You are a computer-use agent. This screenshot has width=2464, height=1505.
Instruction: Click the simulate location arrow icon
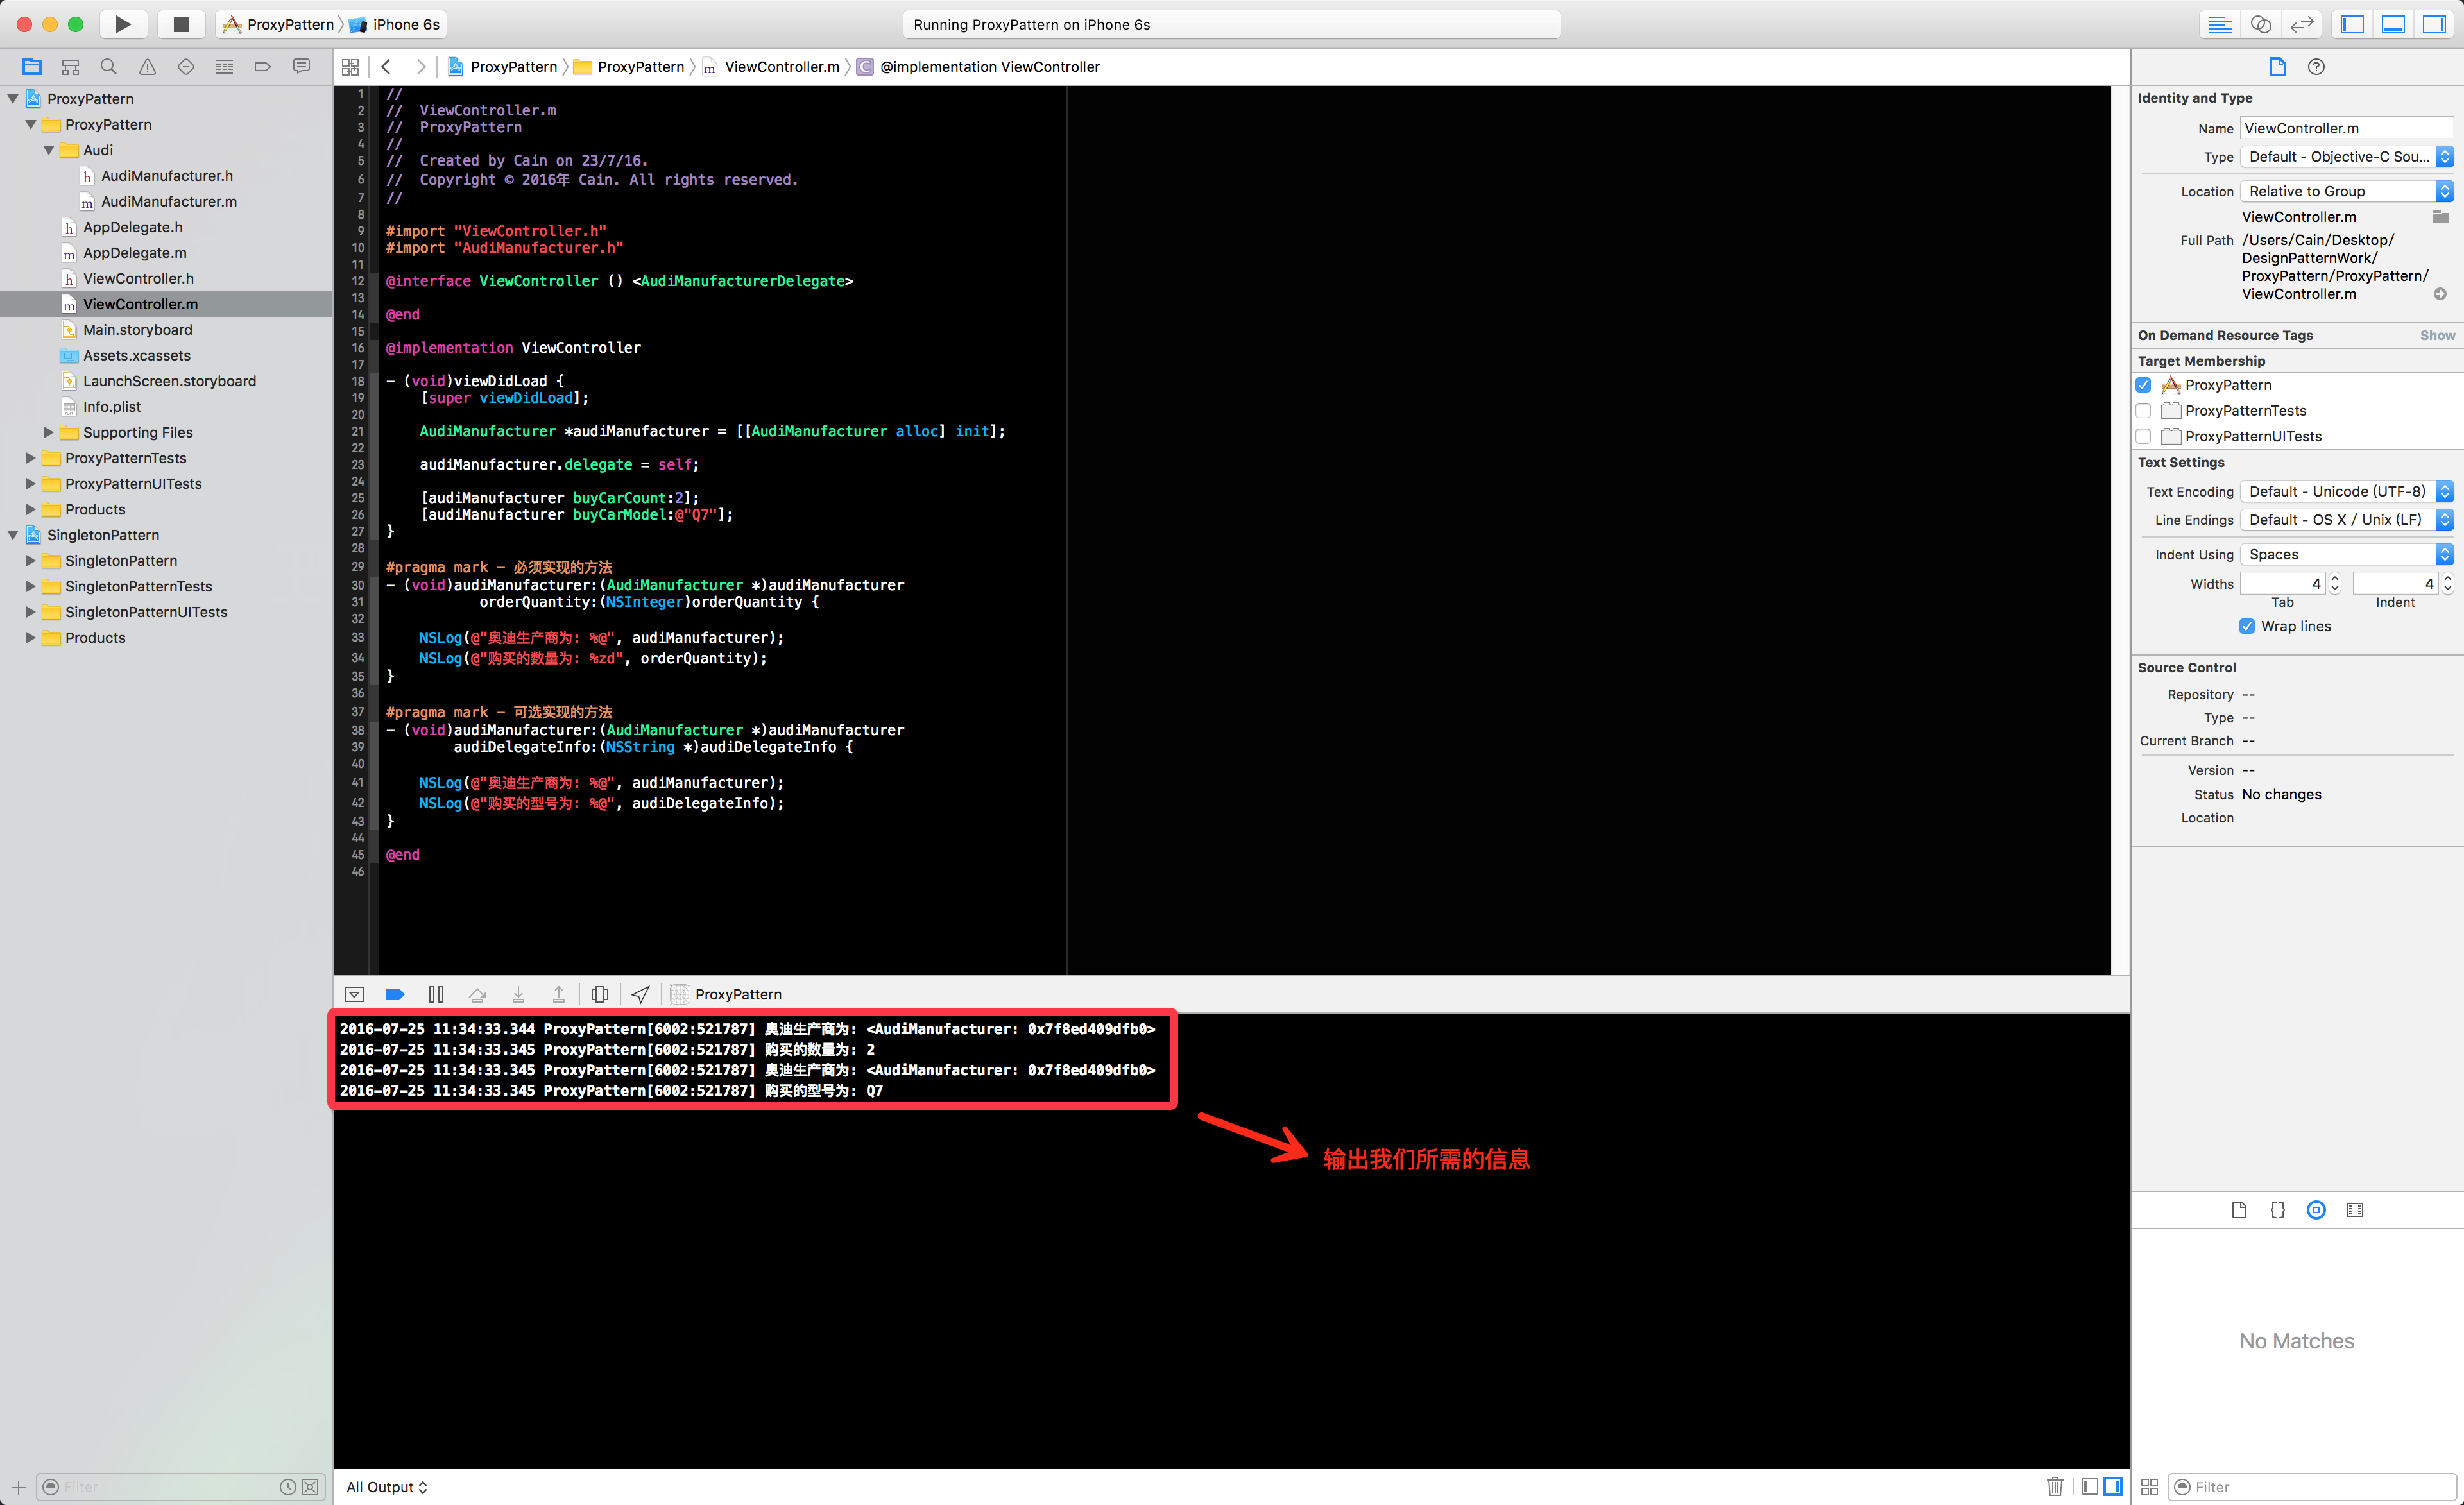coord(641,994)
